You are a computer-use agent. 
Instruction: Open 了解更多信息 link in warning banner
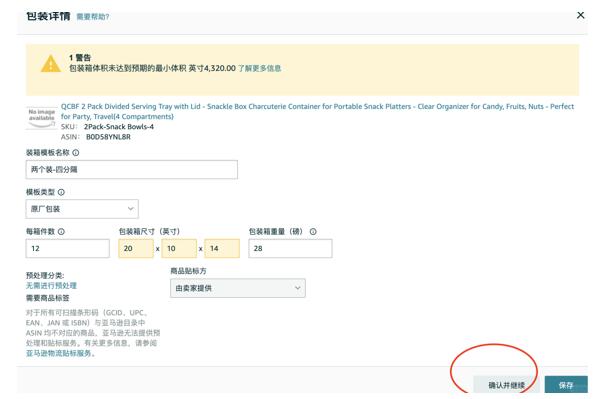(x=259, y=68)
